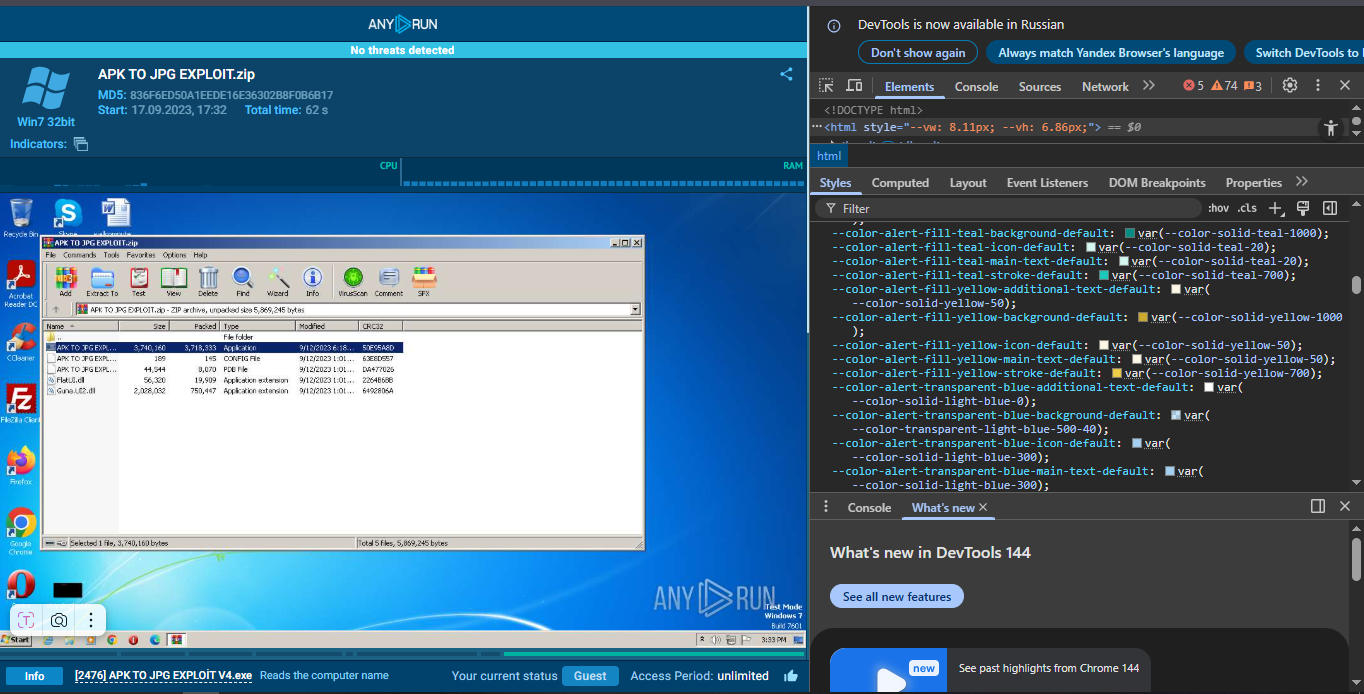Toggle the .cls element classes panel
The image size is (1364, 694).
point(1247,208)
